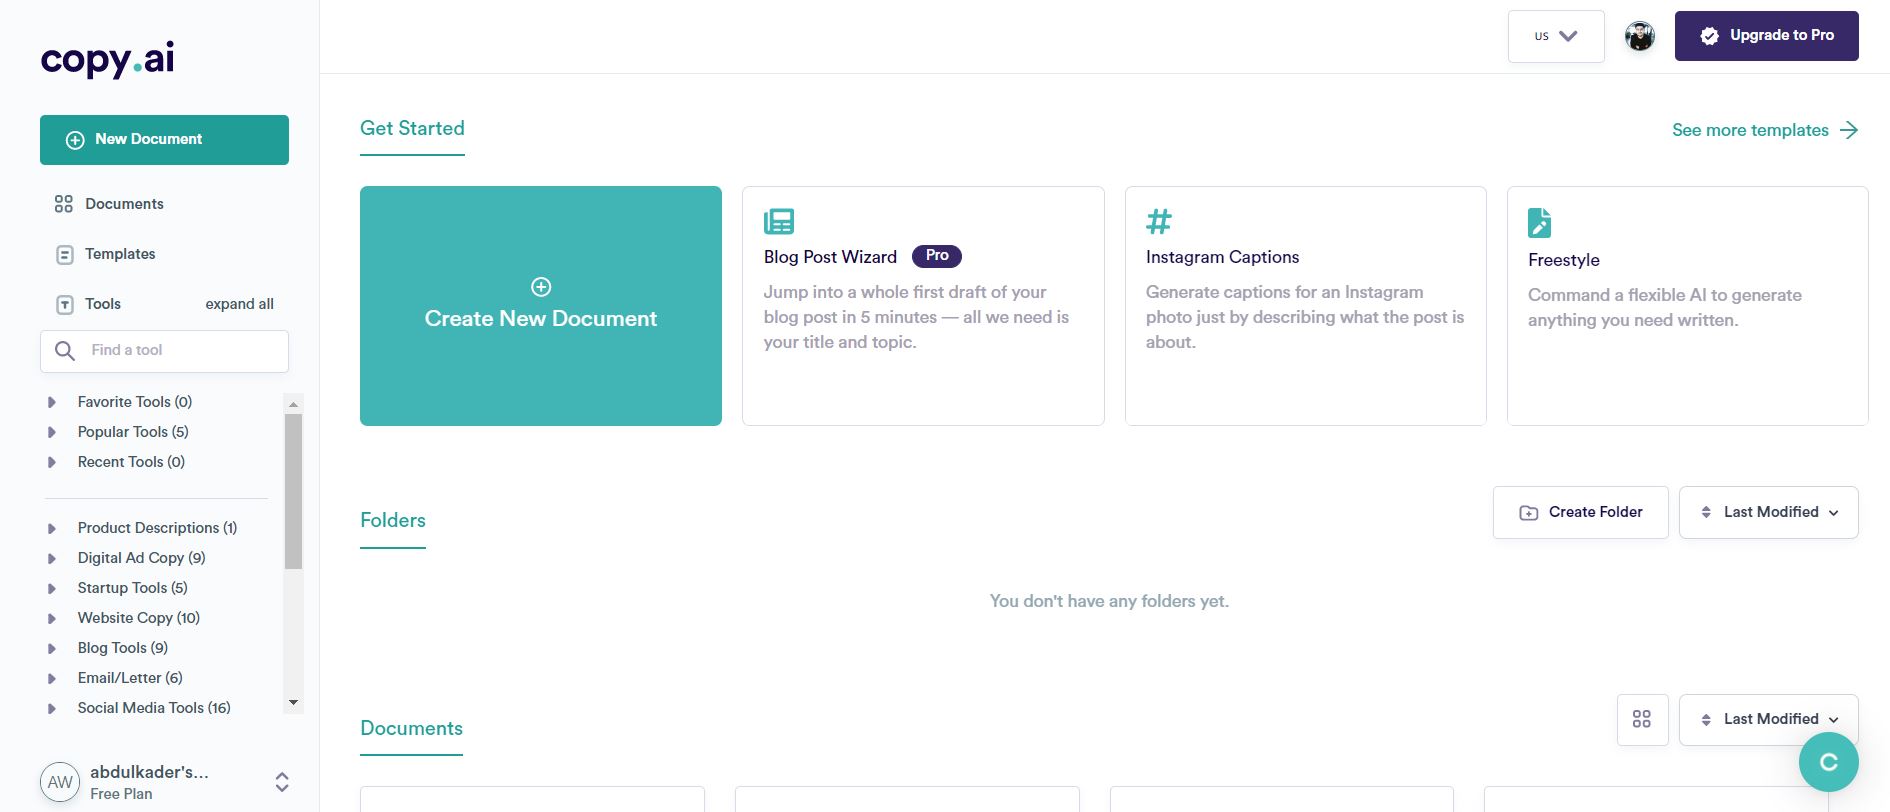This screenshot has height=812, width=1890.
Task: Open workspace switcher chevrons
Action: click(x=282, y=782)
